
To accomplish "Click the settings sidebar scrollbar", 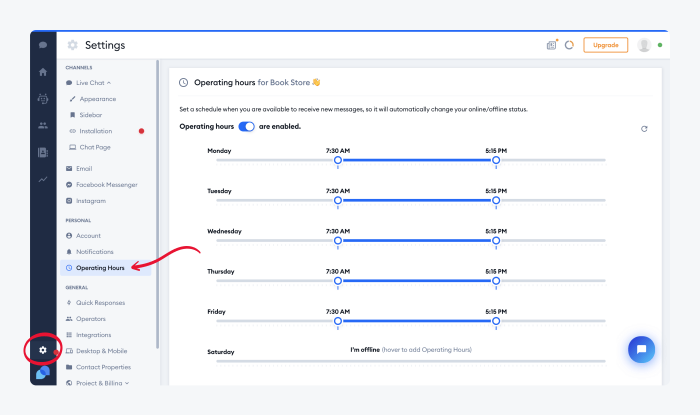I will (x=157, y=204).
